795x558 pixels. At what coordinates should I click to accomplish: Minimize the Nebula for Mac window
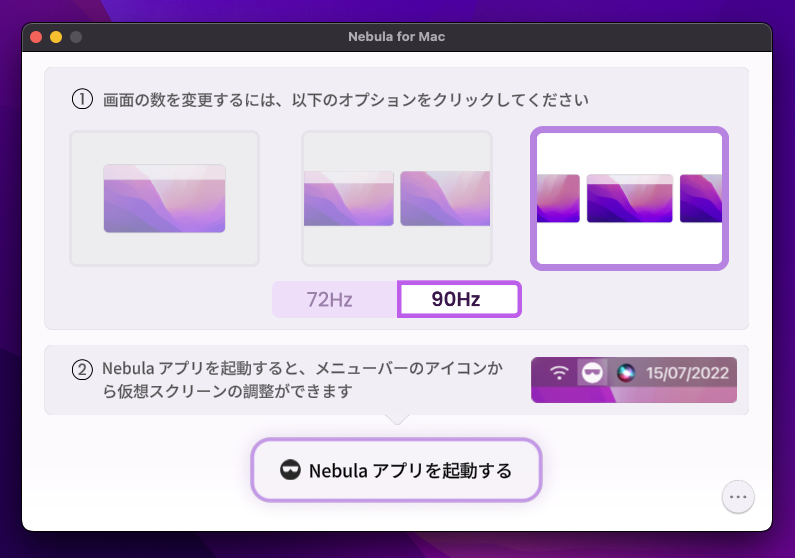tap(56, 37)
